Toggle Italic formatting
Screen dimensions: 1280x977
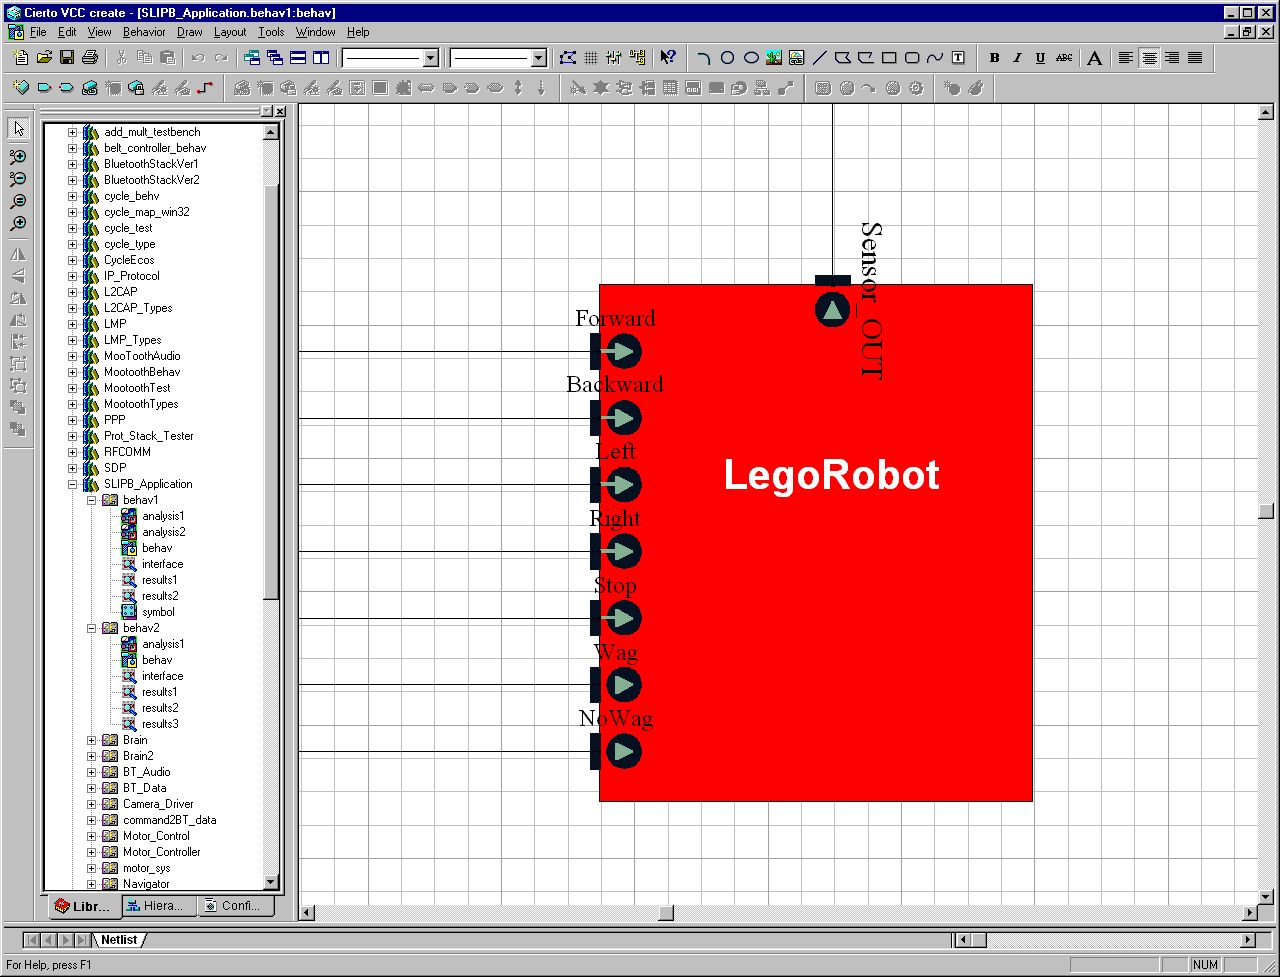point(1017,58)
